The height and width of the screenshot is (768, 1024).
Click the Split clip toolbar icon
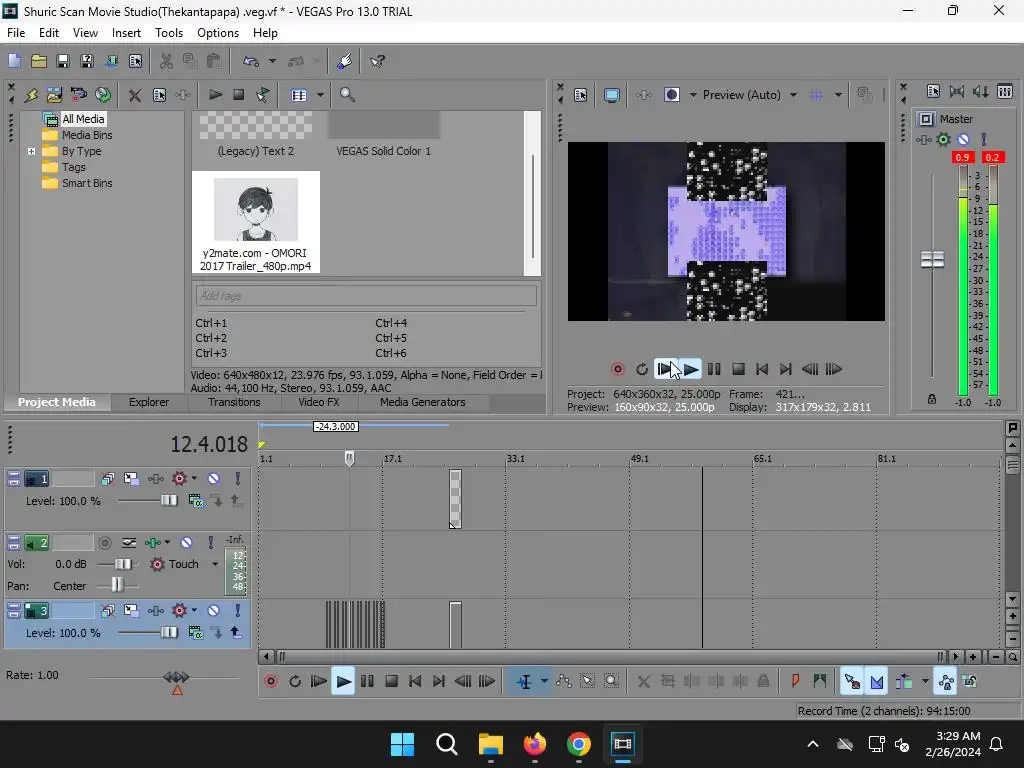pyautogui.click(x=741, y=682)
